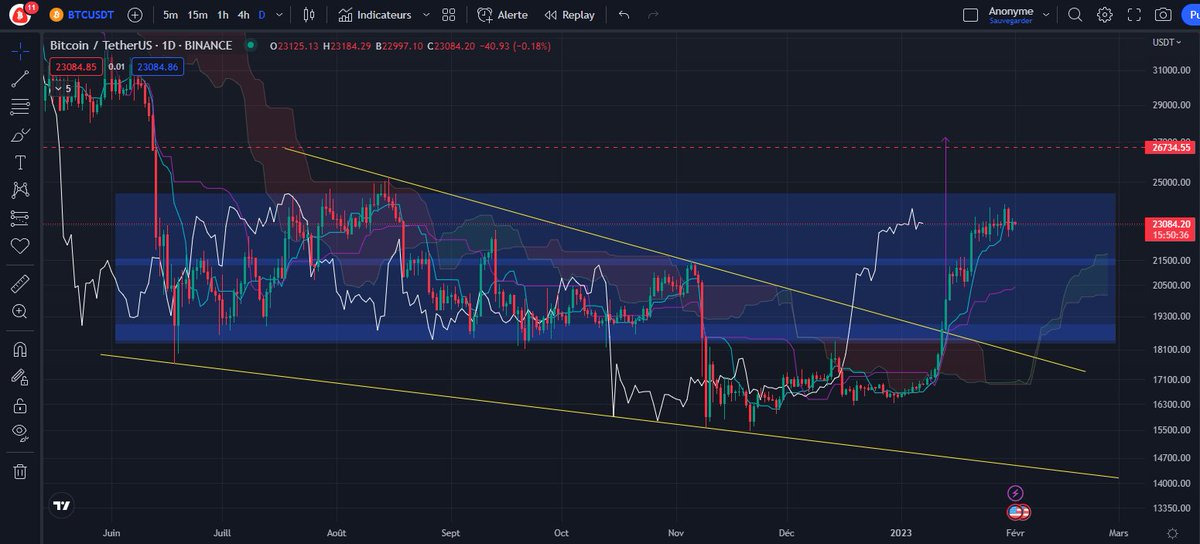Take a chart snapshot with camera
Image resolution: width=1200 pixels, height=544 pixels.
(x=1163, y=15)
